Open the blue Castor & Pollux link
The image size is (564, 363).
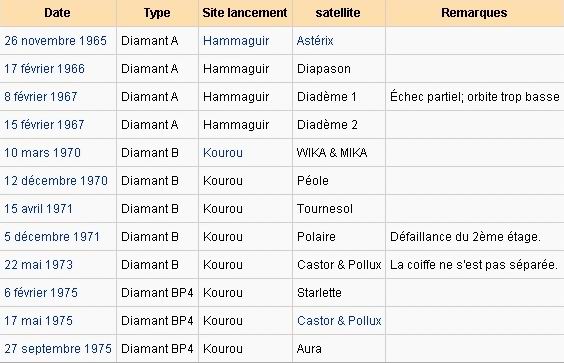pos(339,321)
